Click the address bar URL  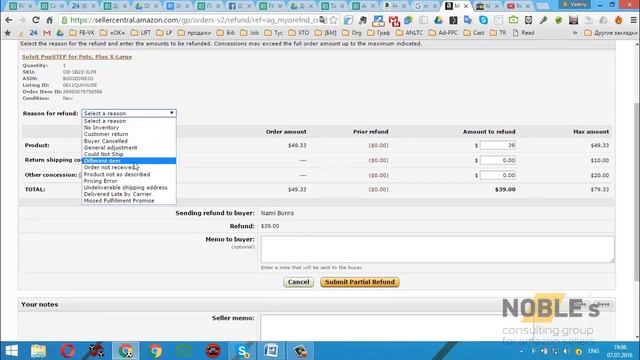[195, 20]
